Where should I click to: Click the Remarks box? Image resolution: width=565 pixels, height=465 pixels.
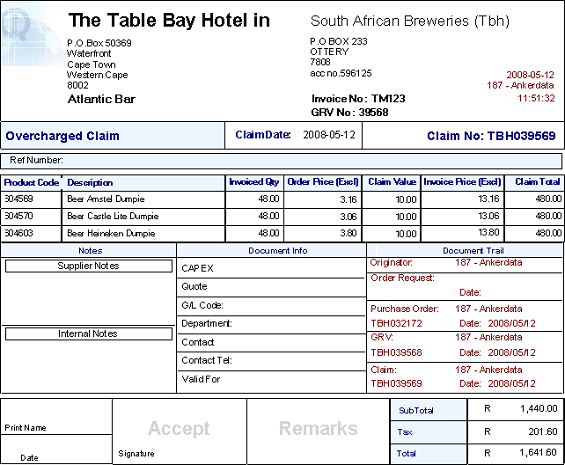point(319,431)
